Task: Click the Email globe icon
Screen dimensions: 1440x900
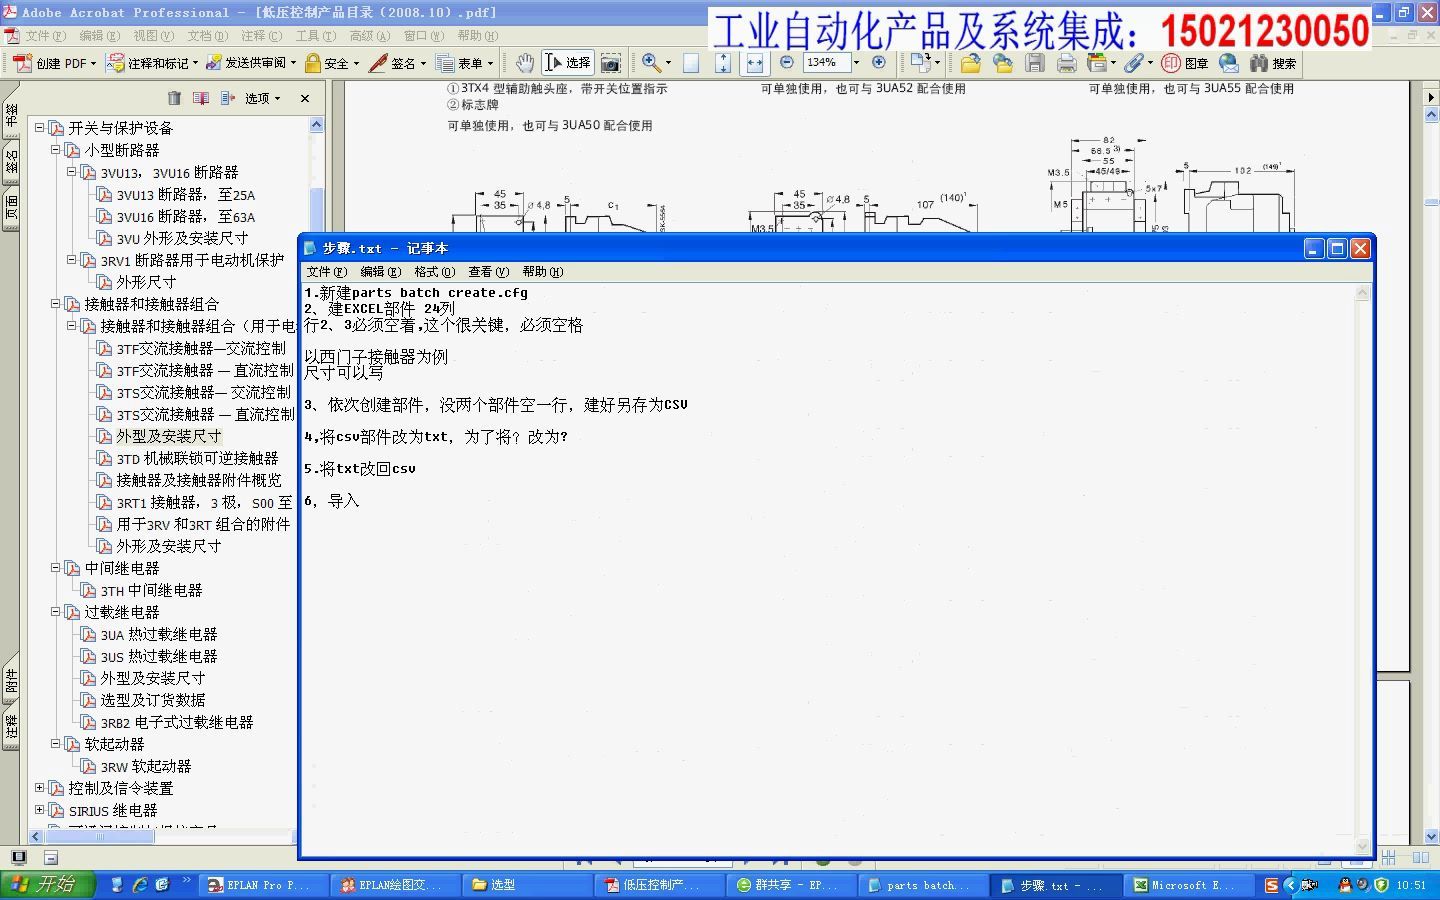Action: (x=1229, y=63)
